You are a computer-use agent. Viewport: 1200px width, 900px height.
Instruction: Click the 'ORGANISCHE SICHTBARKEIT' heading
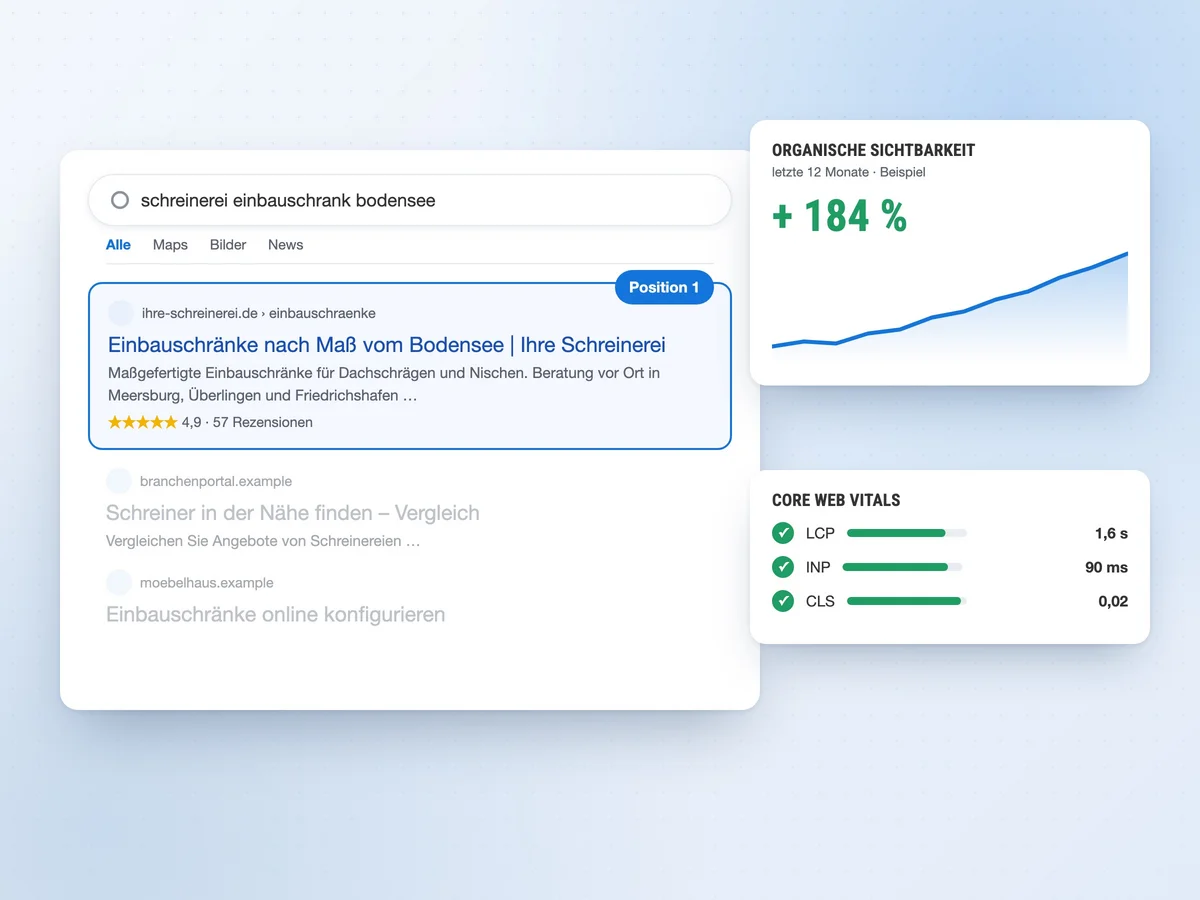click(x=873, y=150)
